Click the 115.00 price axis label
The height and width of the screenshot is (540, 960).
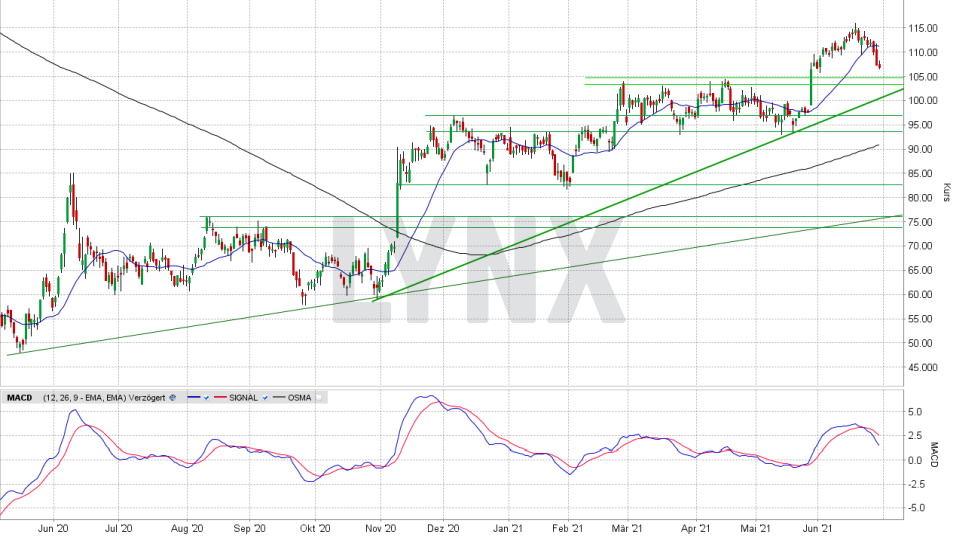point(923,28)
